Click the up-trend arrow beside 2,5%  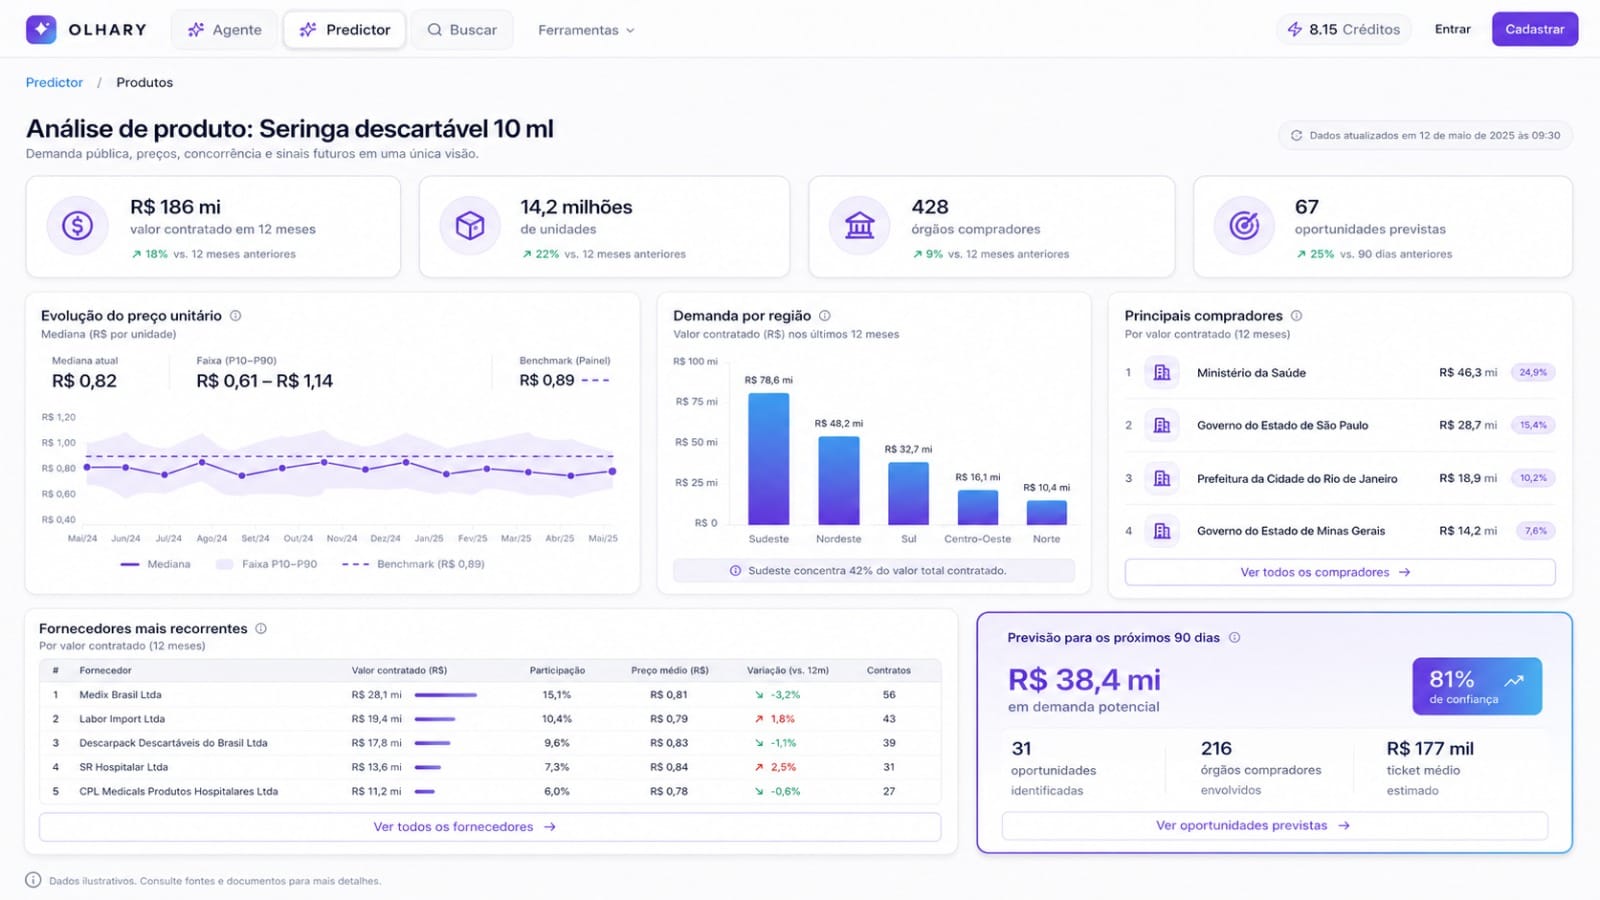click(759, 767)
